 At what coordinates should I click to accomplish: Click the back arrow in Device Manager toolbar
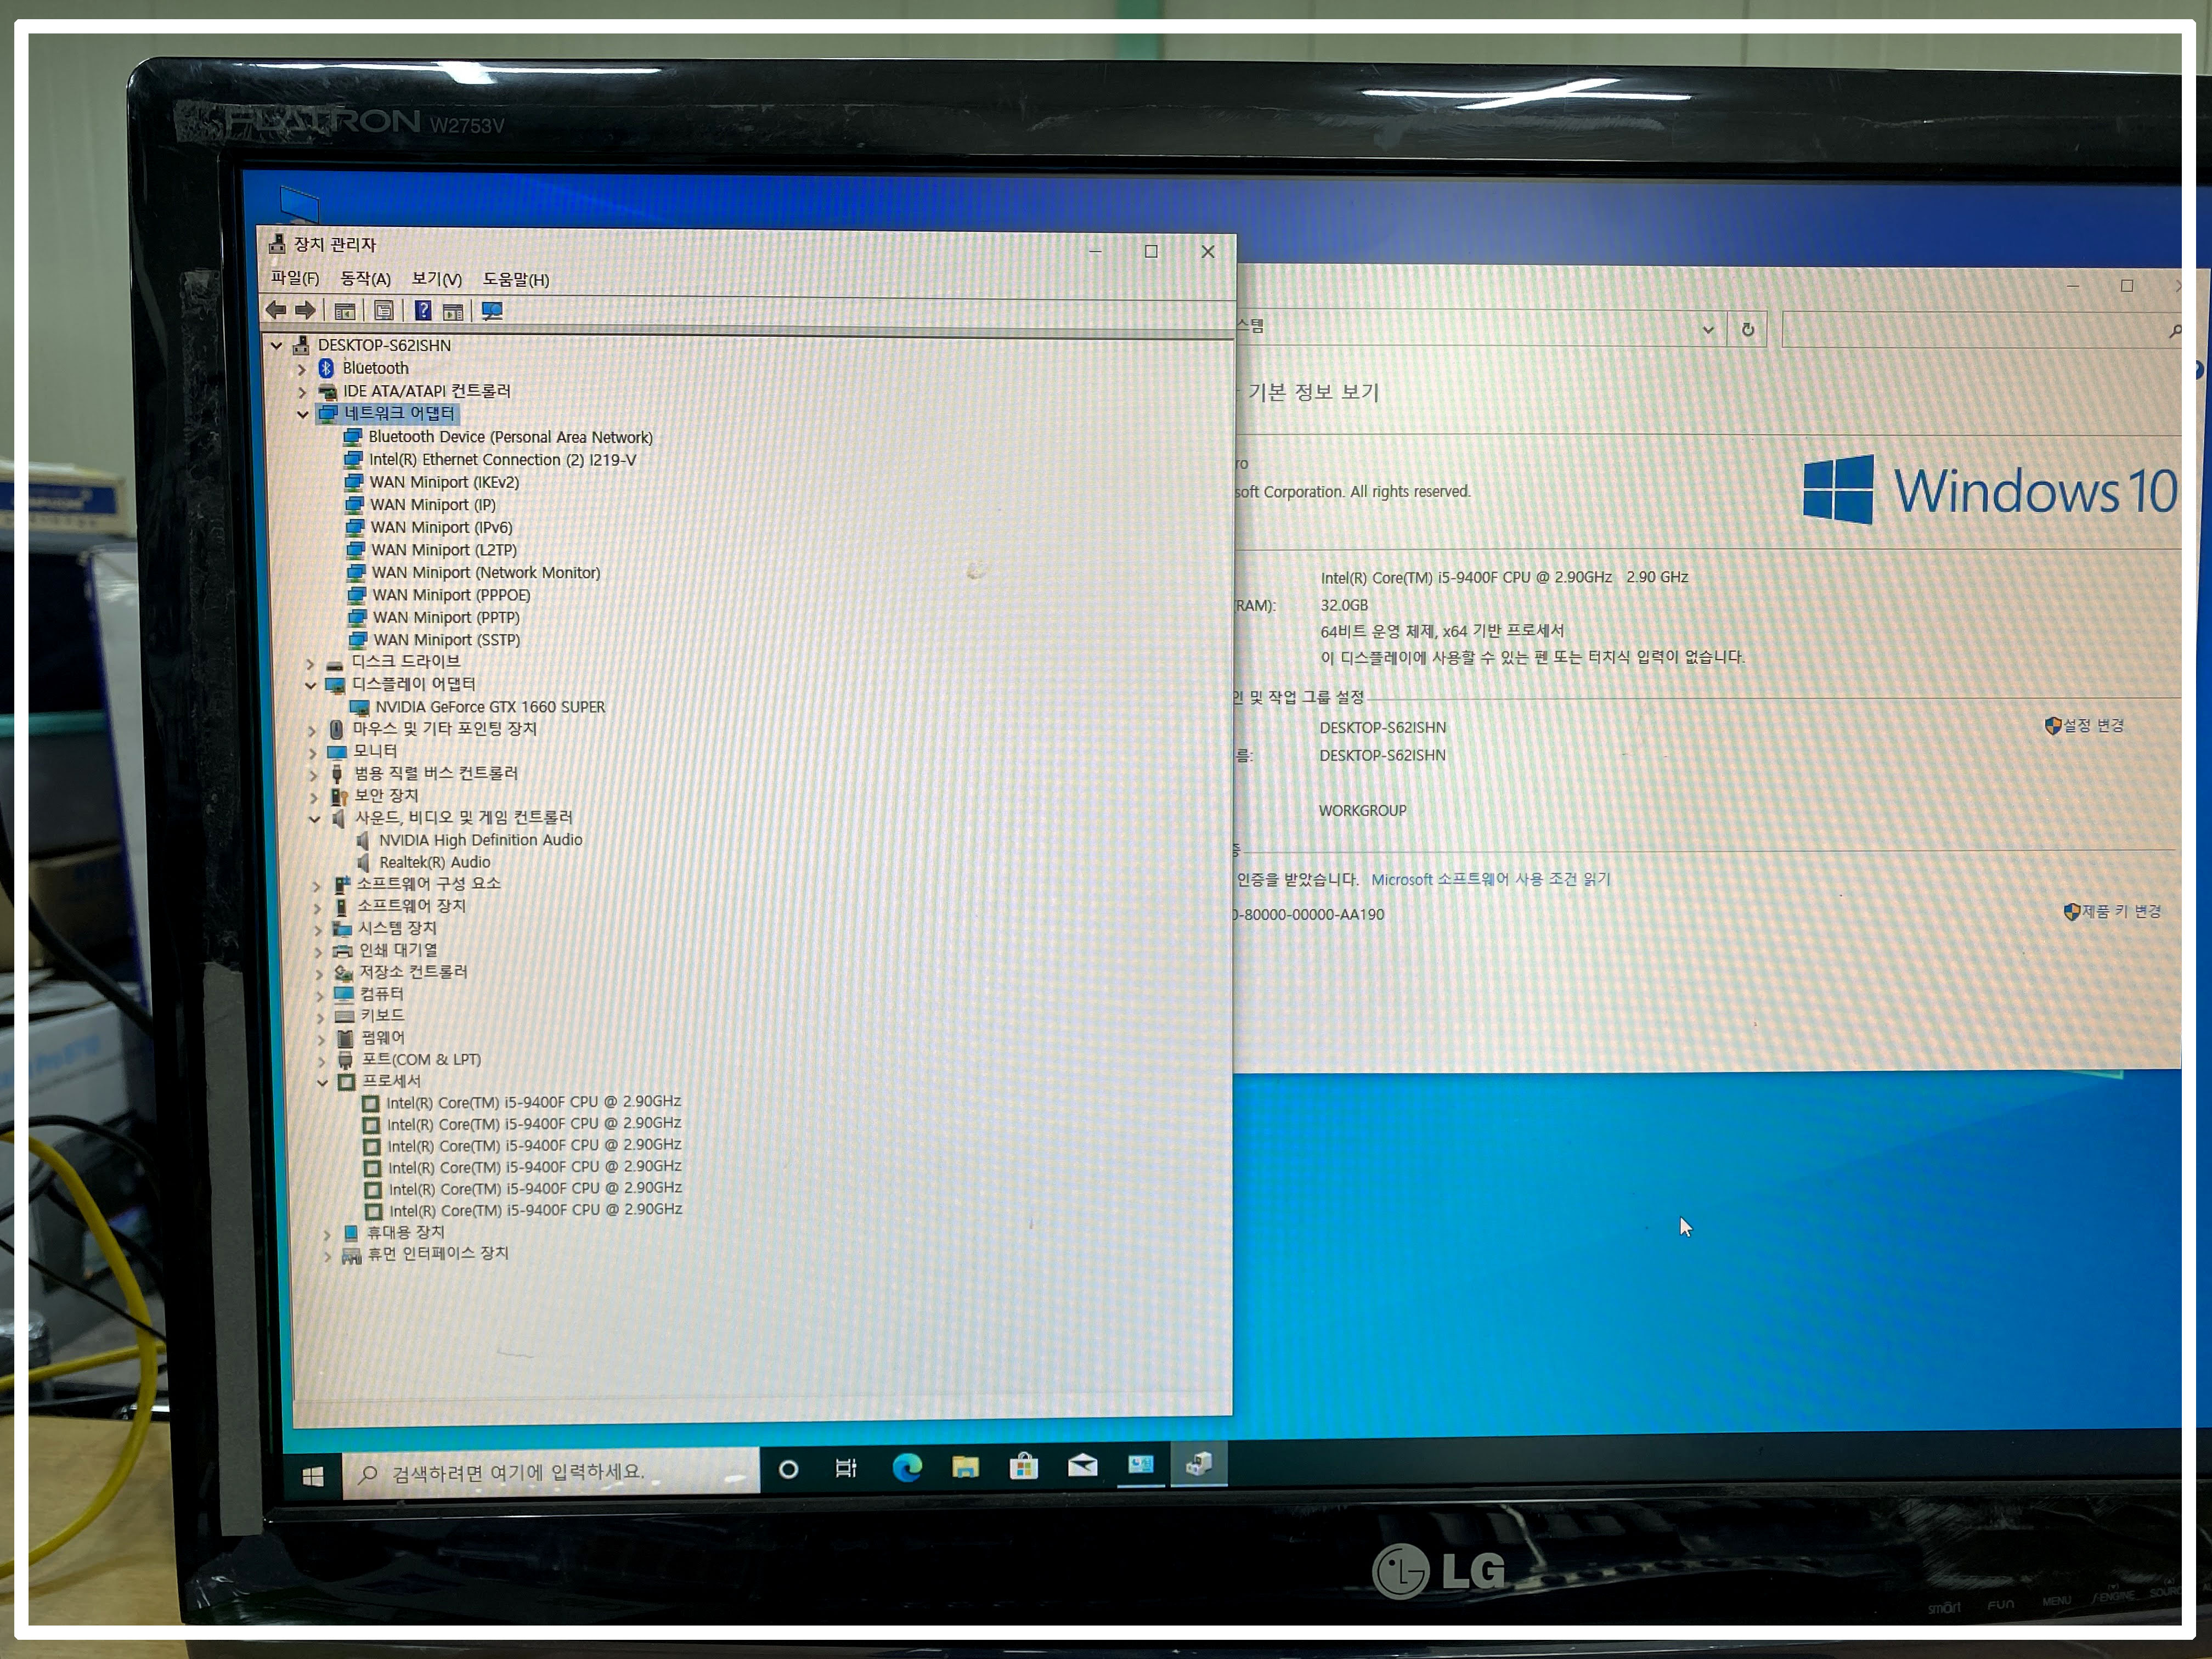click(x=276, y=310)
